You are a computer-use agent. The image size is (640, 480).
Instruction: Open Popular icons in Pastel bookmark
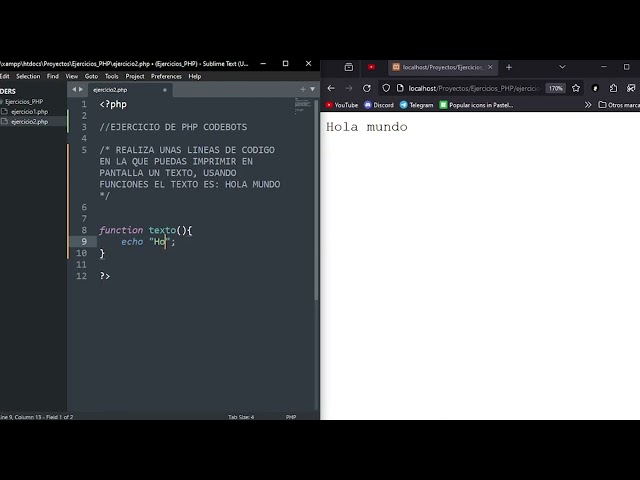[x=476, y=105]
